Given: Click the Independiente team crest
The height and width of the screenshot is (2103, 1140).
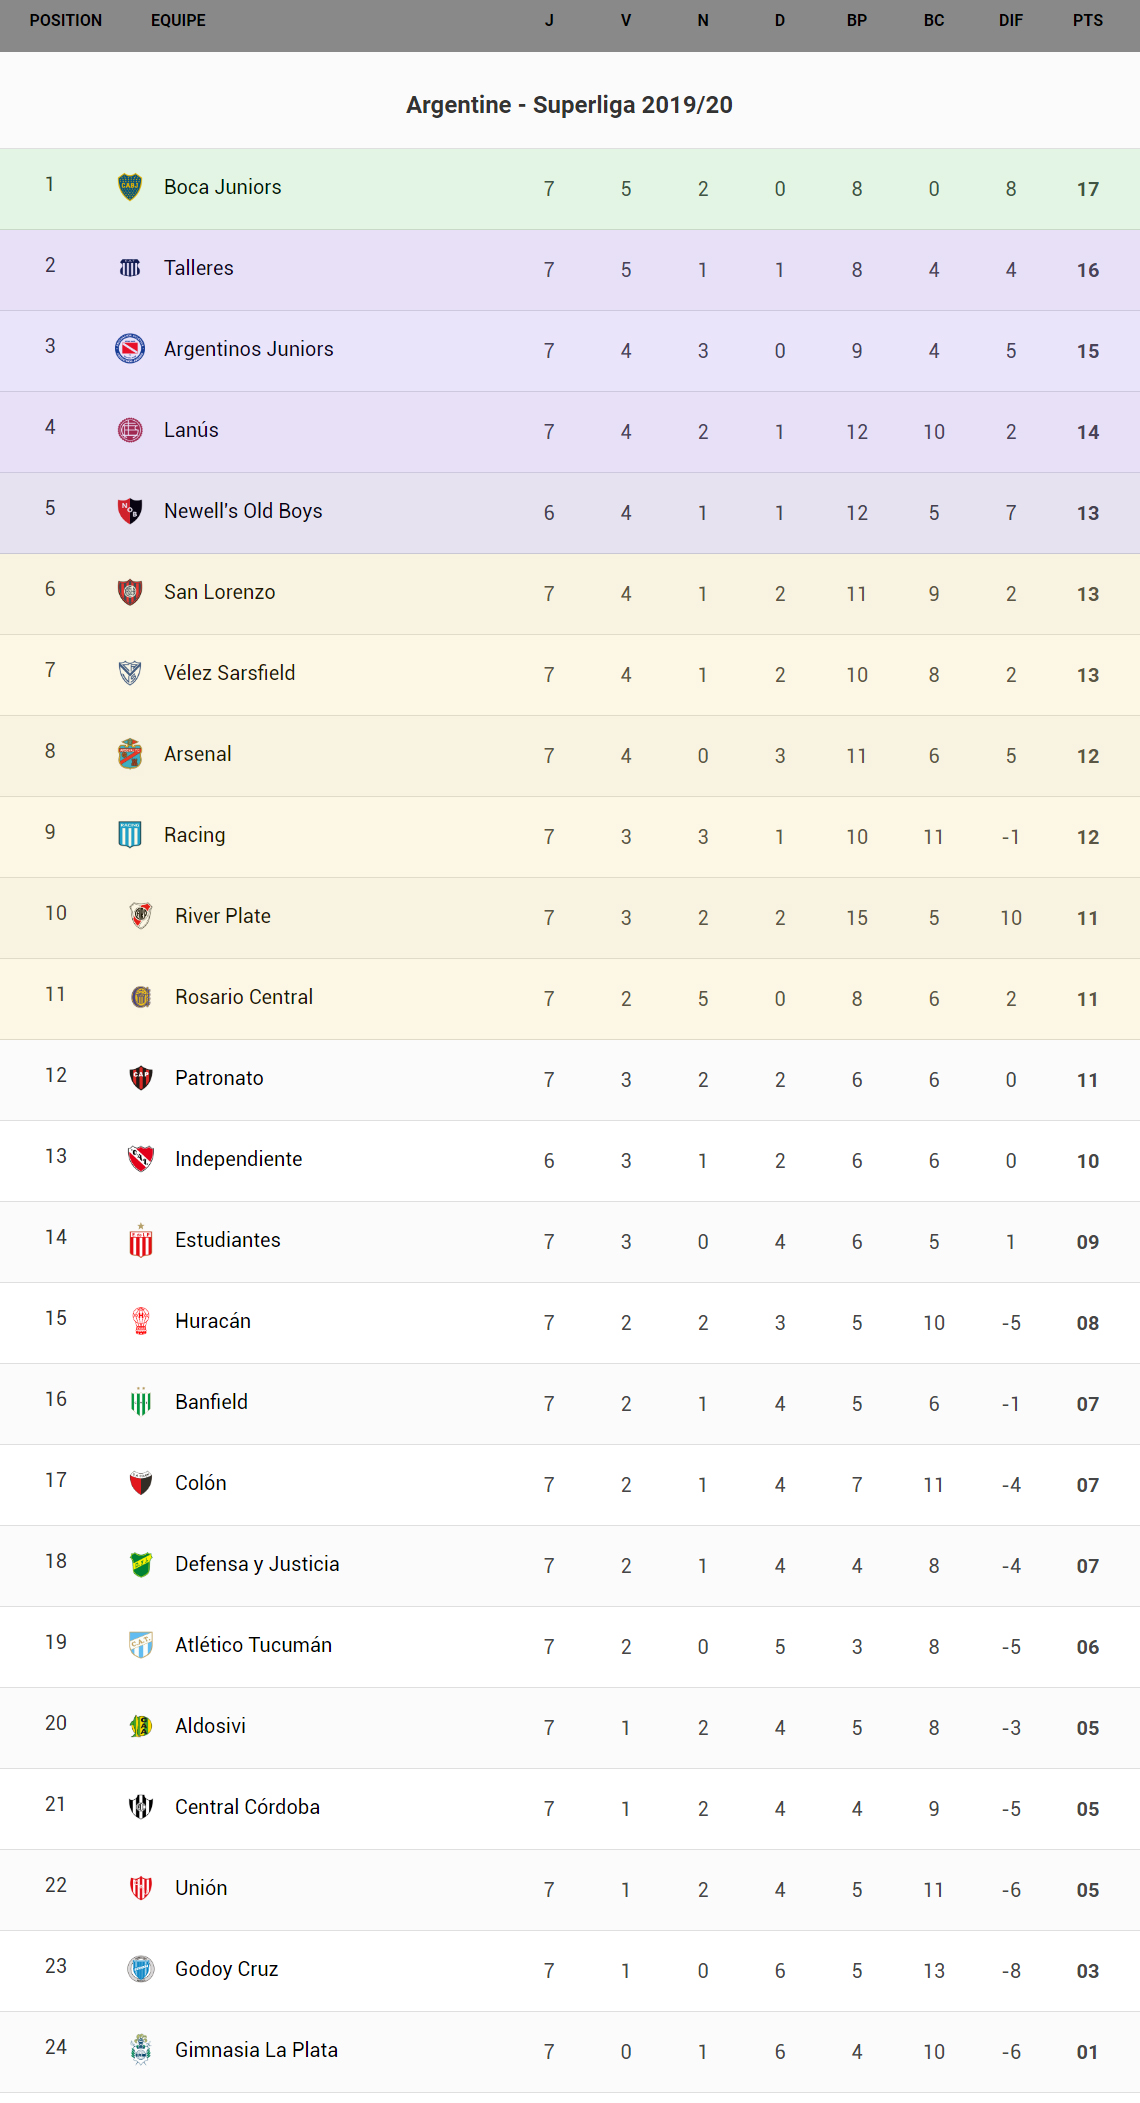Looking at the screenshot, I should point(141,1159).
